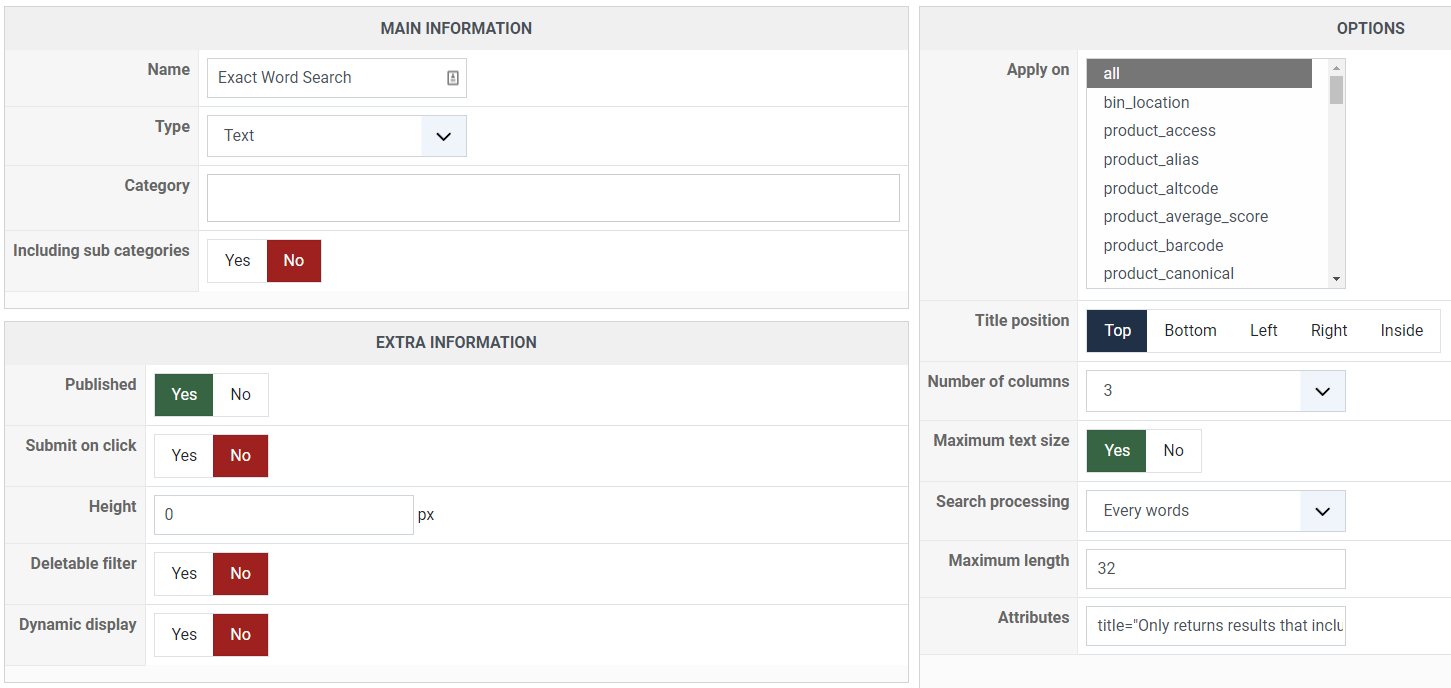
Task: Set Published to No
Action: pos(241,395)
